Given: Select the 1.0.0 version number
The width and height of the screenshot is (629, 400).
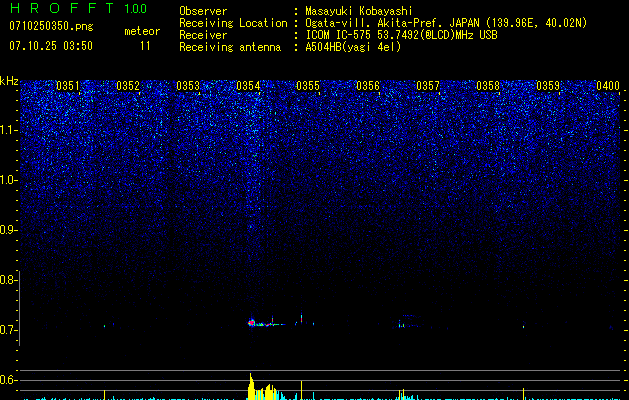Looking at the screenshot, I should tap(135, 8).
